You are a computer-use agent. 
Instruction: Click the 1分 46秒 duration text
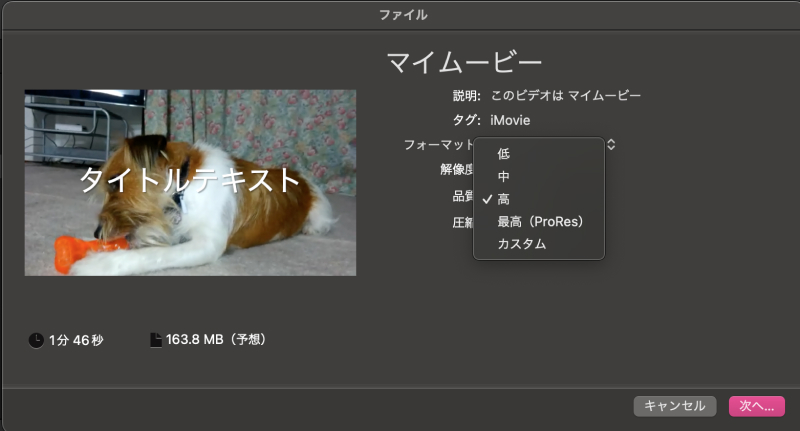pos(76,340)
